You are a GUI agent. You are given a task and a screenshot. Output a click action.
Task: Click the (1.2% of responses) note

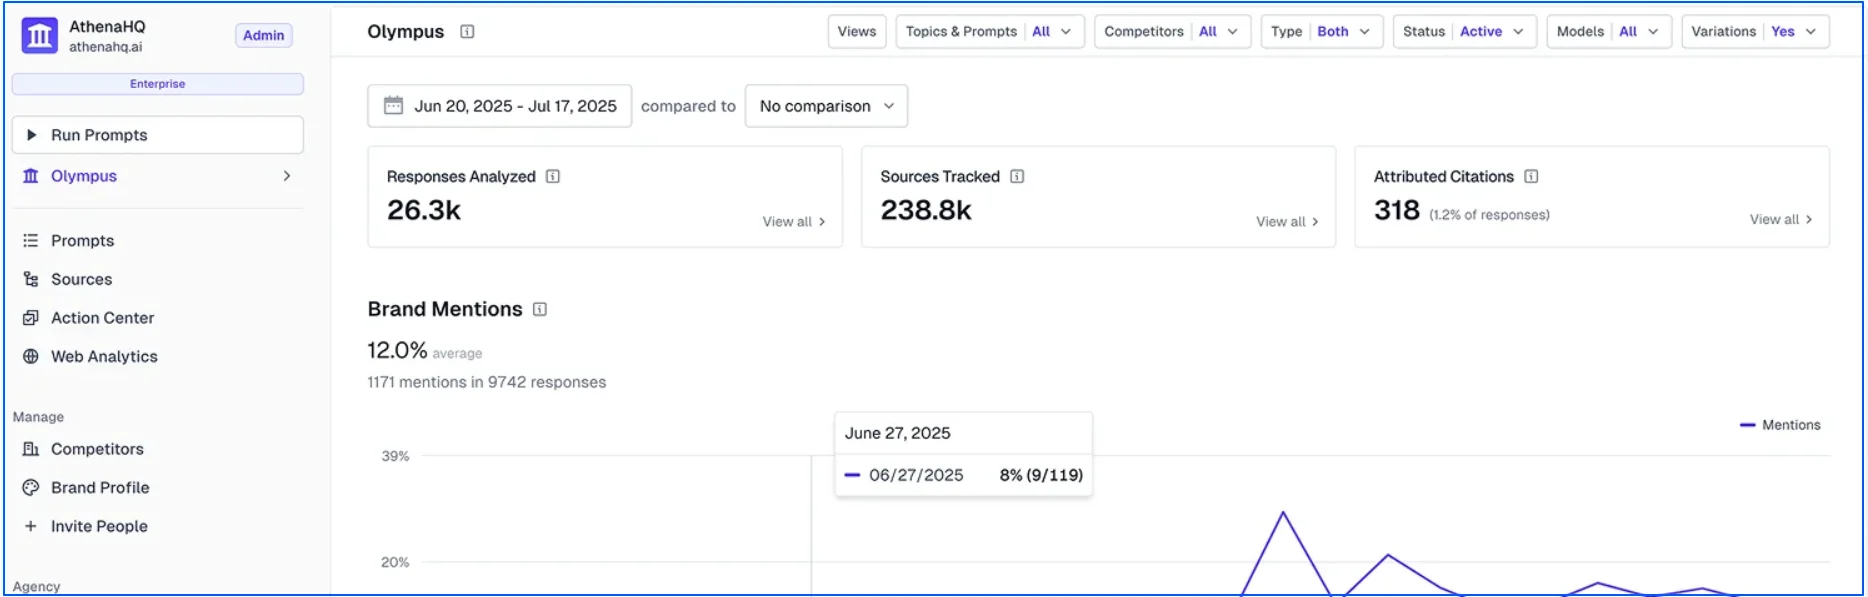[1489, 215]
